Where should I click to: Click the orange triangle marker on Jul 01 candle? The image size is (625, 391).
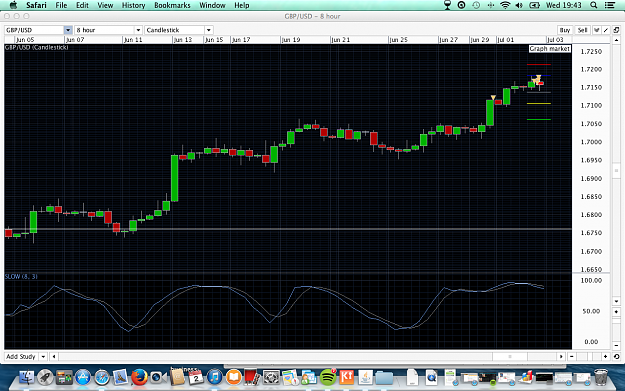493,97
